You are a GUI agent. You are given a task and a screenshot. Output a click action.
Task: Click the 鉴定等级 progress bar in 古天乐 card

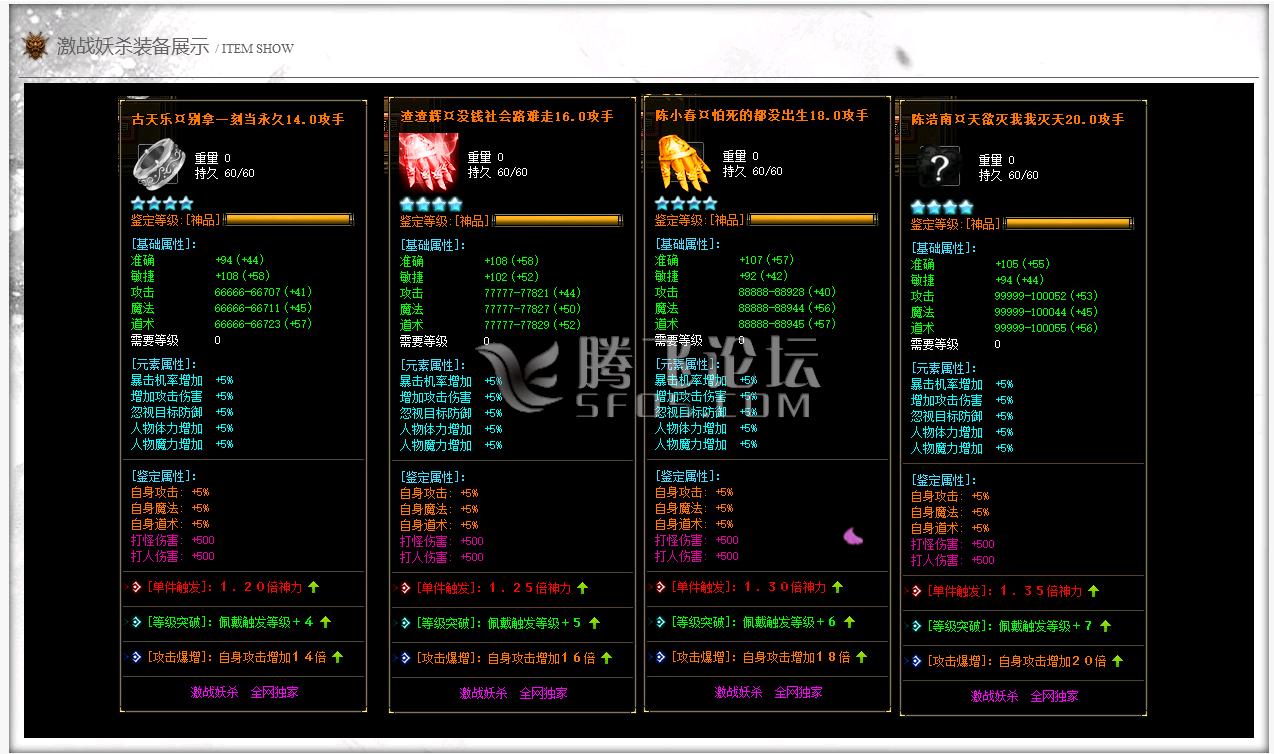(x=289, y=219)
